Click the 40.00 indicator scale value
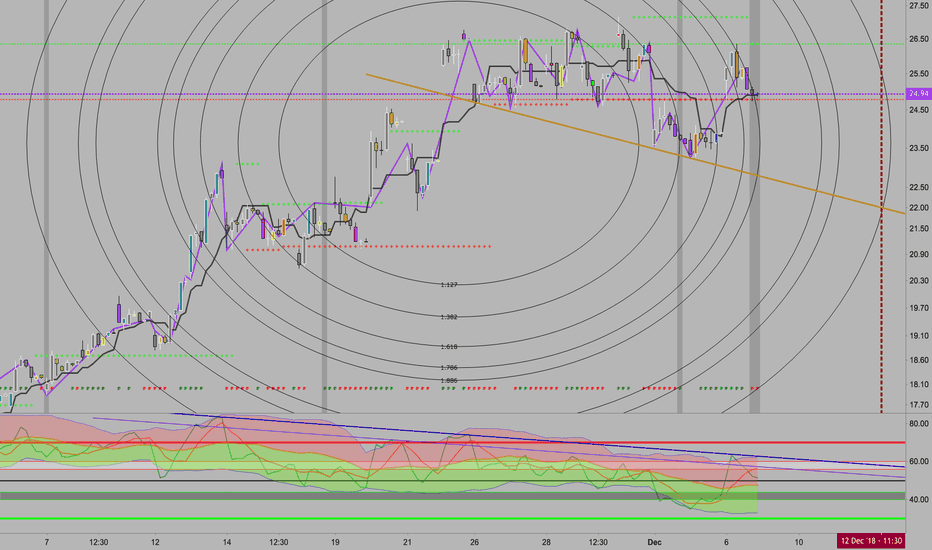 pyautogui.click(x=918, y=499)
